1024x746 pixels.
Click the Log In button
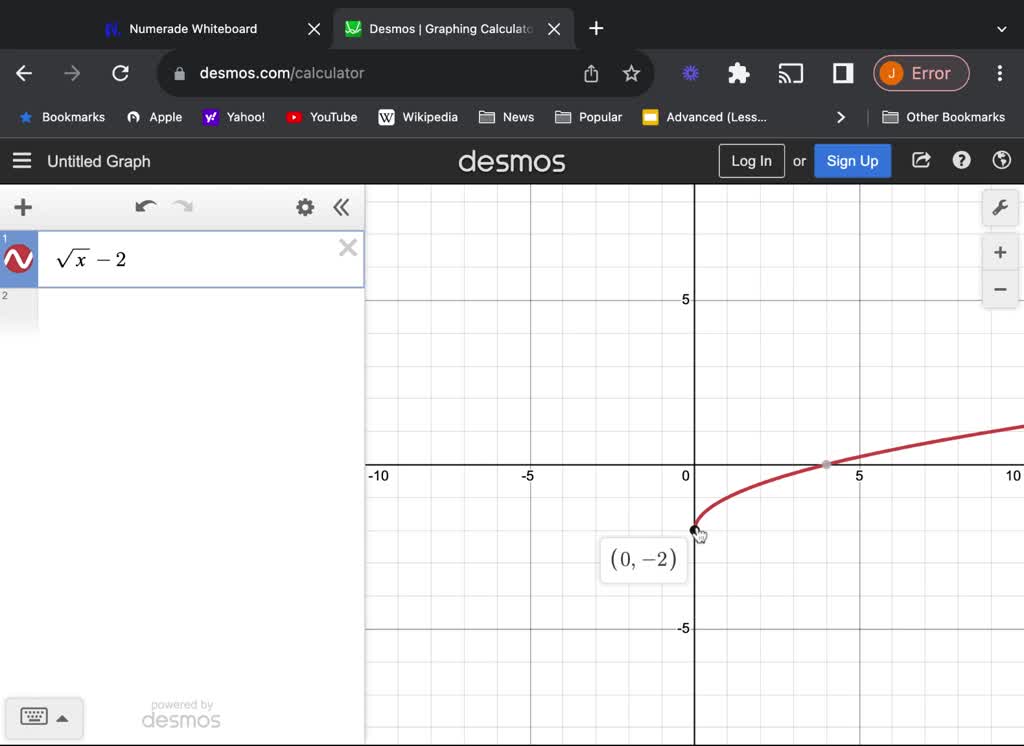(x=751, y=161)
